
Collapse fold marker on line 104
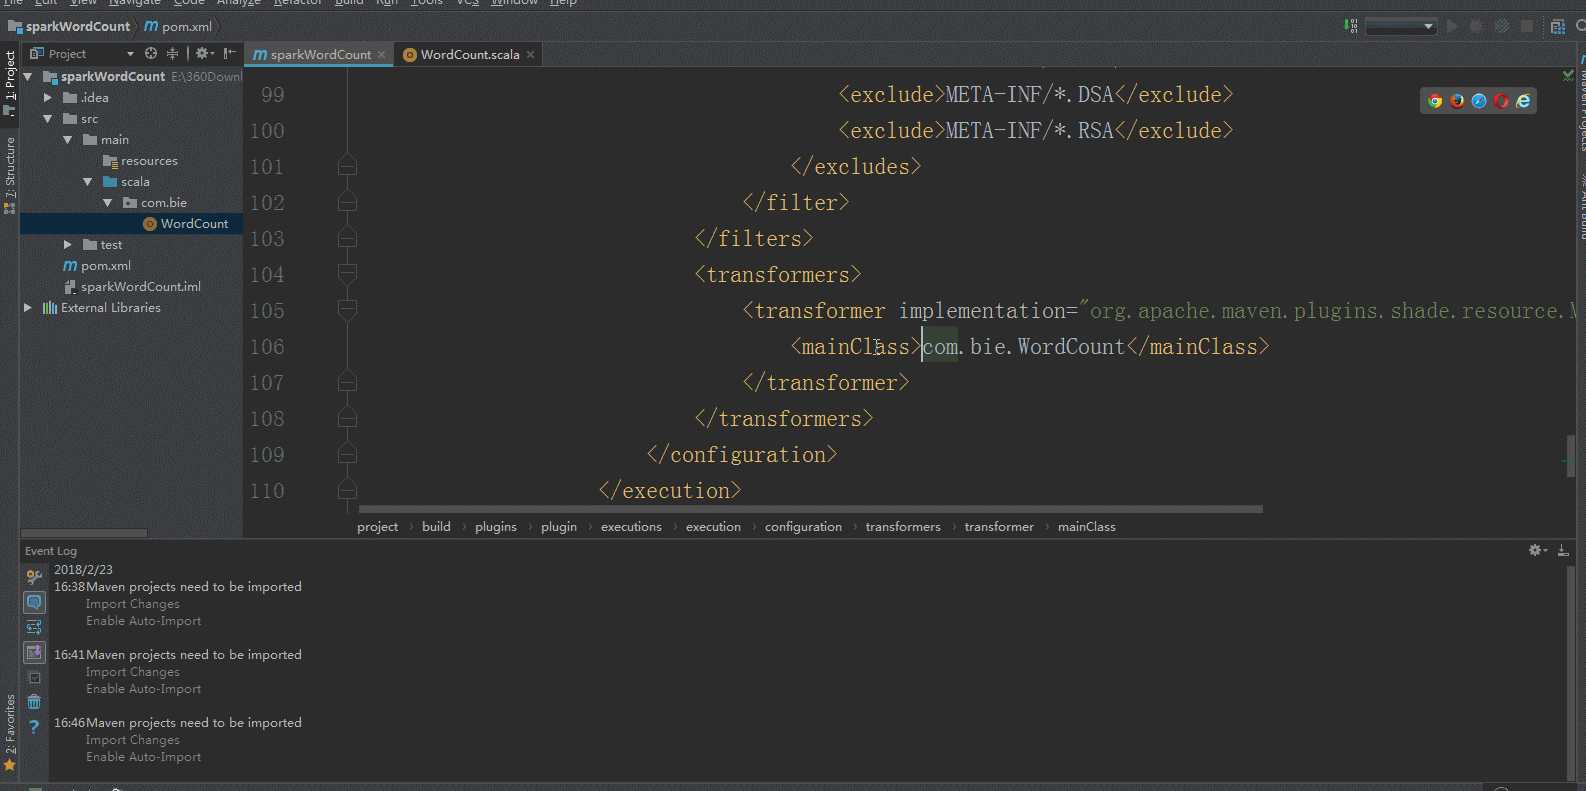click(x=347, y=274)
